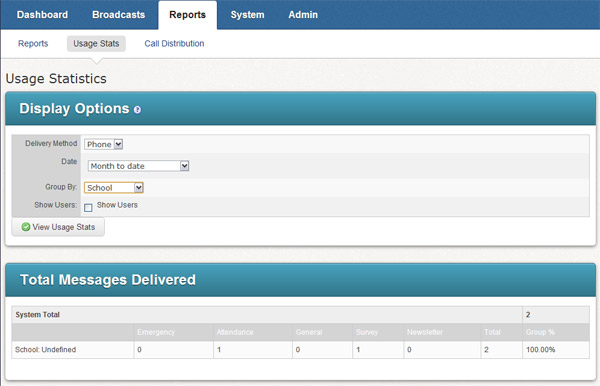Click the View Usage Stats button
This screenshot has width=600, height=386.
[x=58, y=227]
